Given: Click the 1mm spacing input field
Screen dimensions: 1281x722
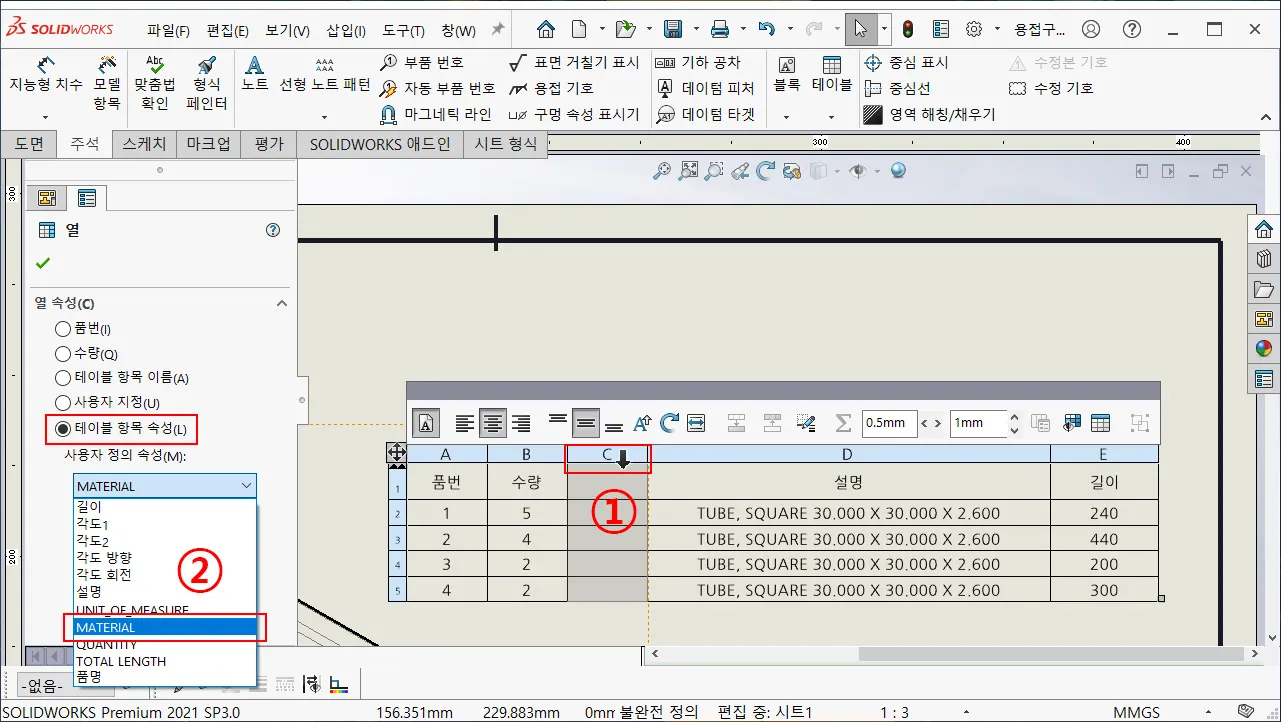Looking at the screenshot, I should 977,423.
